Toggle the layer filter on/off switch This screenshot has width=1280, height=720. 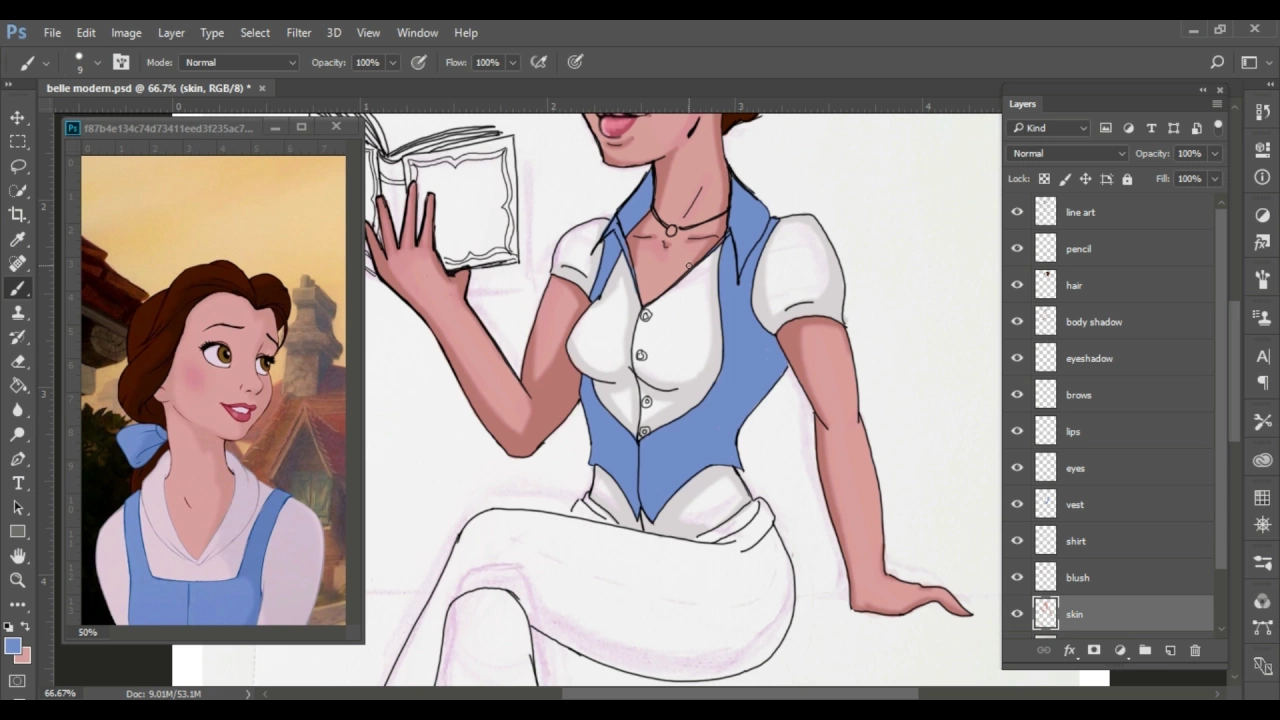point(1218,126)
